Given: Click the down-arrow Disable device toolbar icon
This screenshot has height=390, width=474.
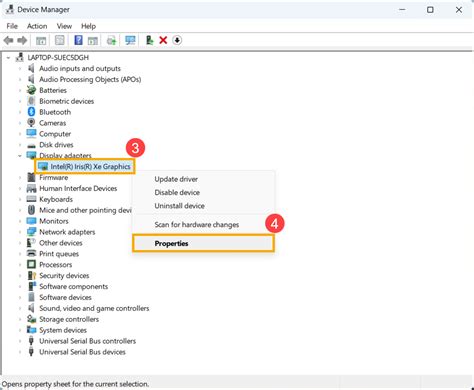Looking at the screenshot, I should [177, 40].
